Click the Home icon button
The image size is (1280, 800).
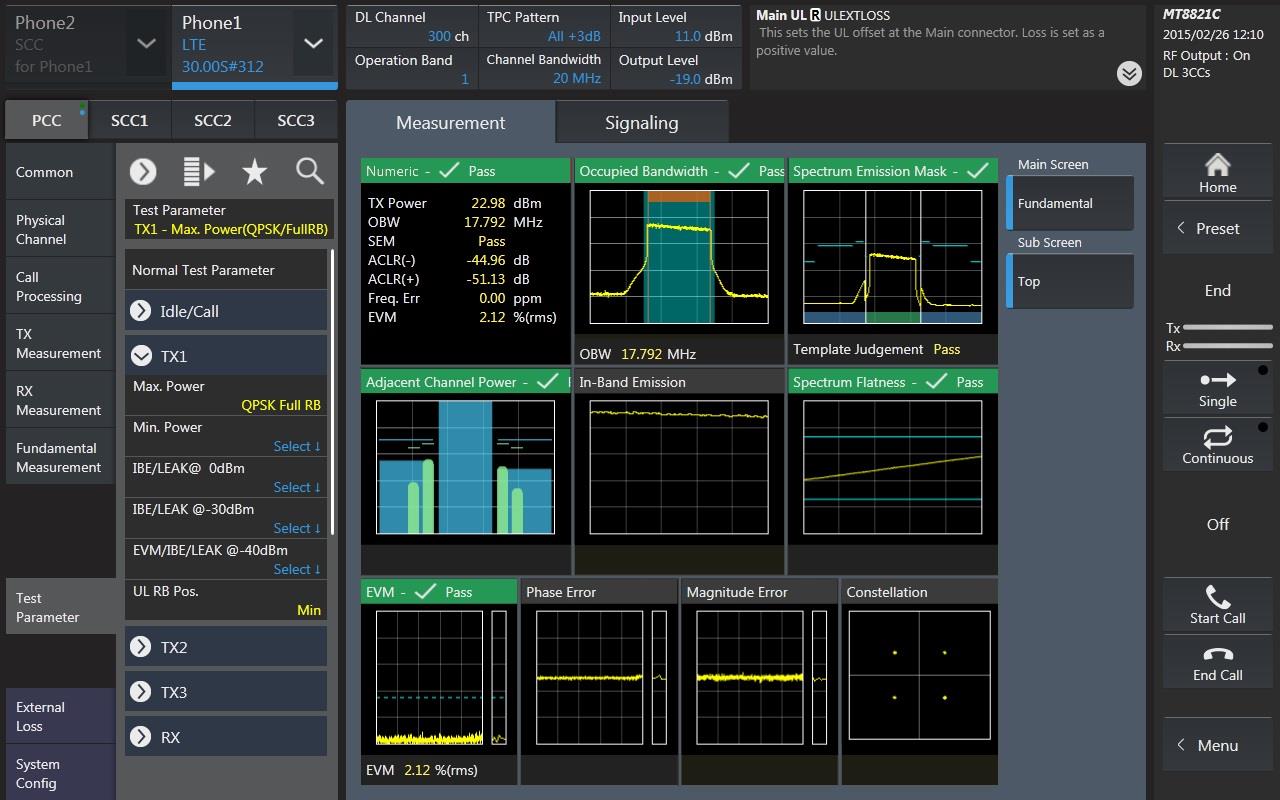point(1217,173)
